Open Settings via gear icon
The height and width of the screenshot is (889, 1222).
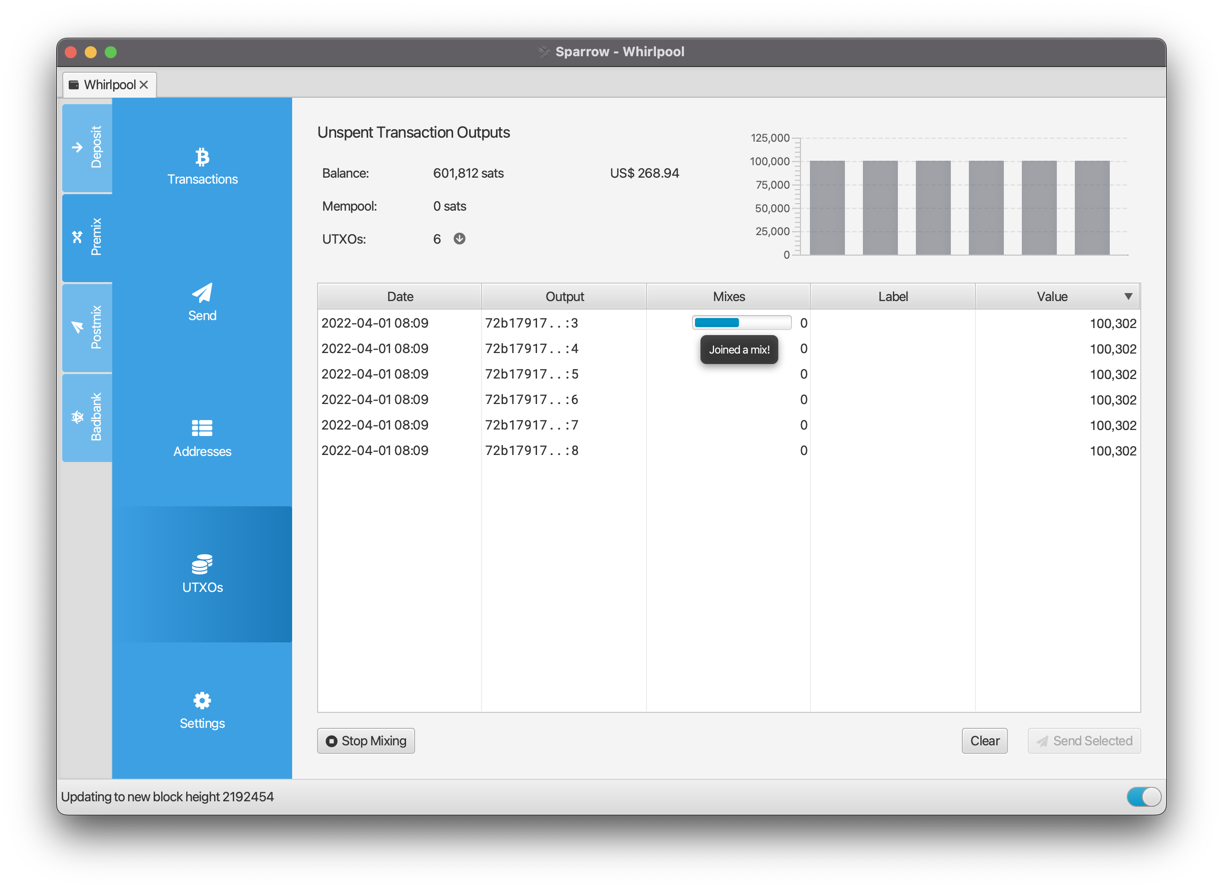(202, 700)
